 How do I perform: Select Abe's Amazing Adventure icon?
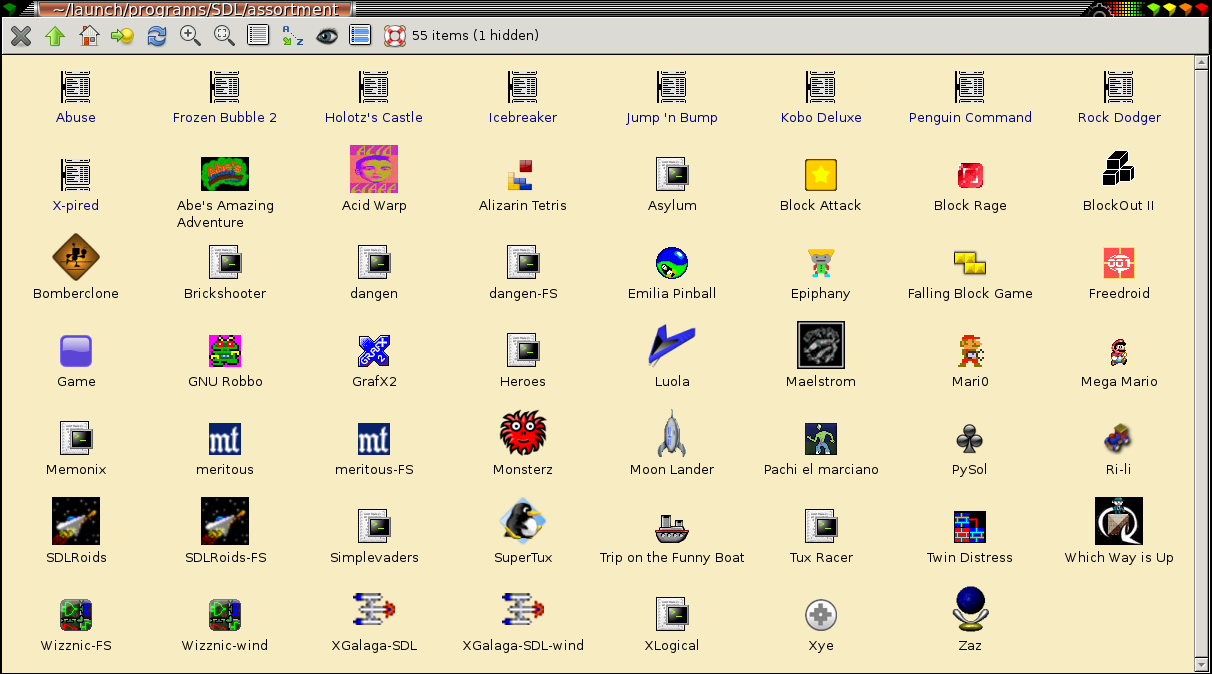225,174
